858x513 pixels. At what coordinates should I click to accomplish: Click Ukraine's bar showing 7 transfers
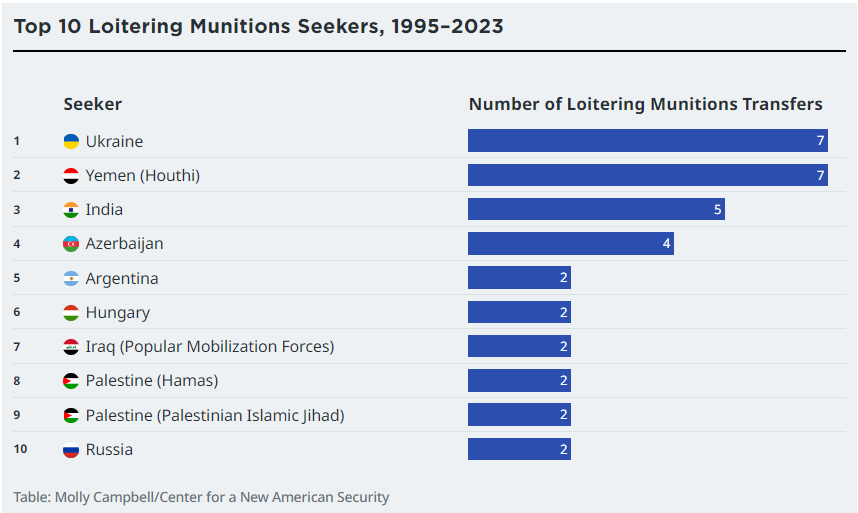[x=648, y=141]
